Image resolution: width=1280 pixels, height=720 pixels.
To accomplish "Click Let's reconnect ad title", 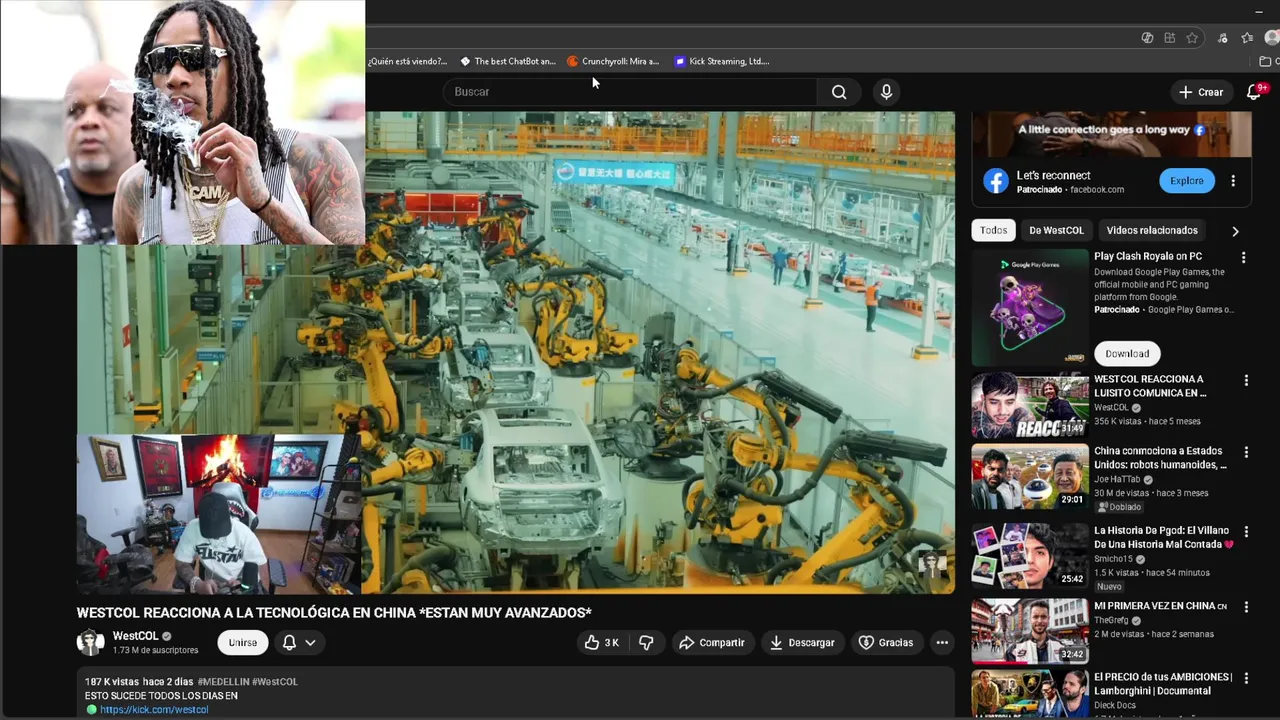I will [x=1053, y=175].
